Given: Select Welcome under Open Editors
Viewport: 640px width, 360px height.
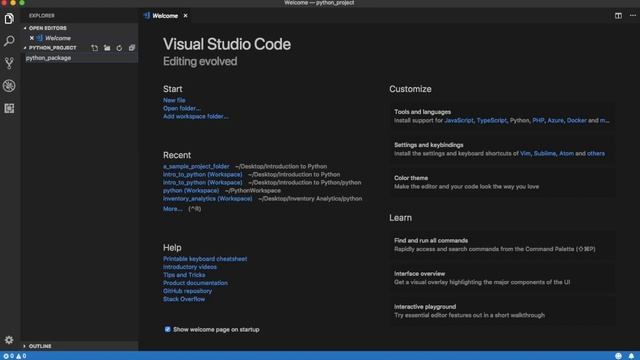Looking at the screenshot, I should (58, 38).
